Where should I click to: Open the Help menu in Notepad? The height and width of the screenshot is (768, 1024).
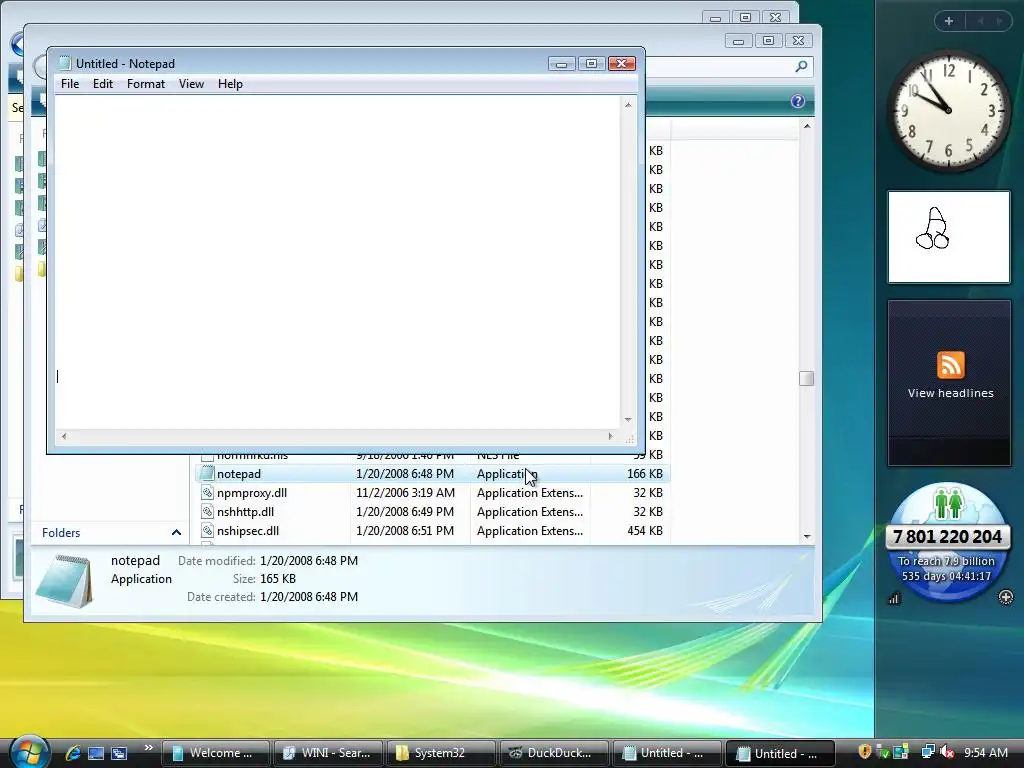coord(230,84)
